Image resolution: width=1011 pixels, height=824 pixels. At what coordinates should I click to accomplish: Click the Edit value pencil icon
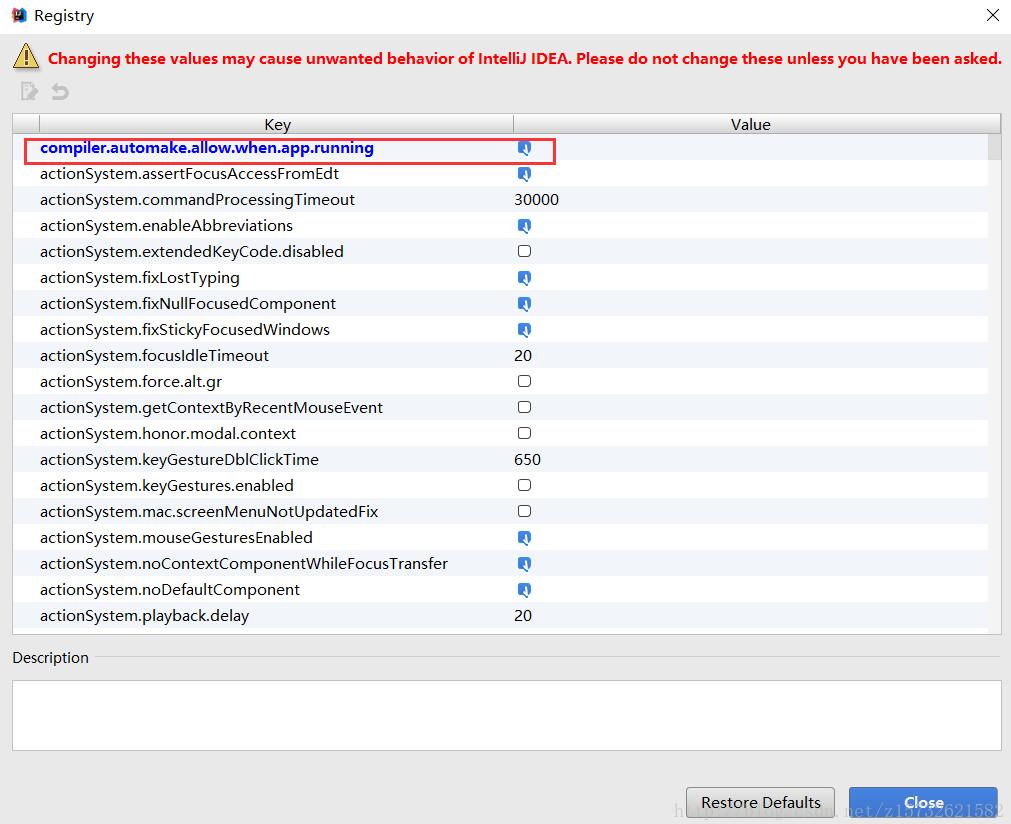coord(30,92)
